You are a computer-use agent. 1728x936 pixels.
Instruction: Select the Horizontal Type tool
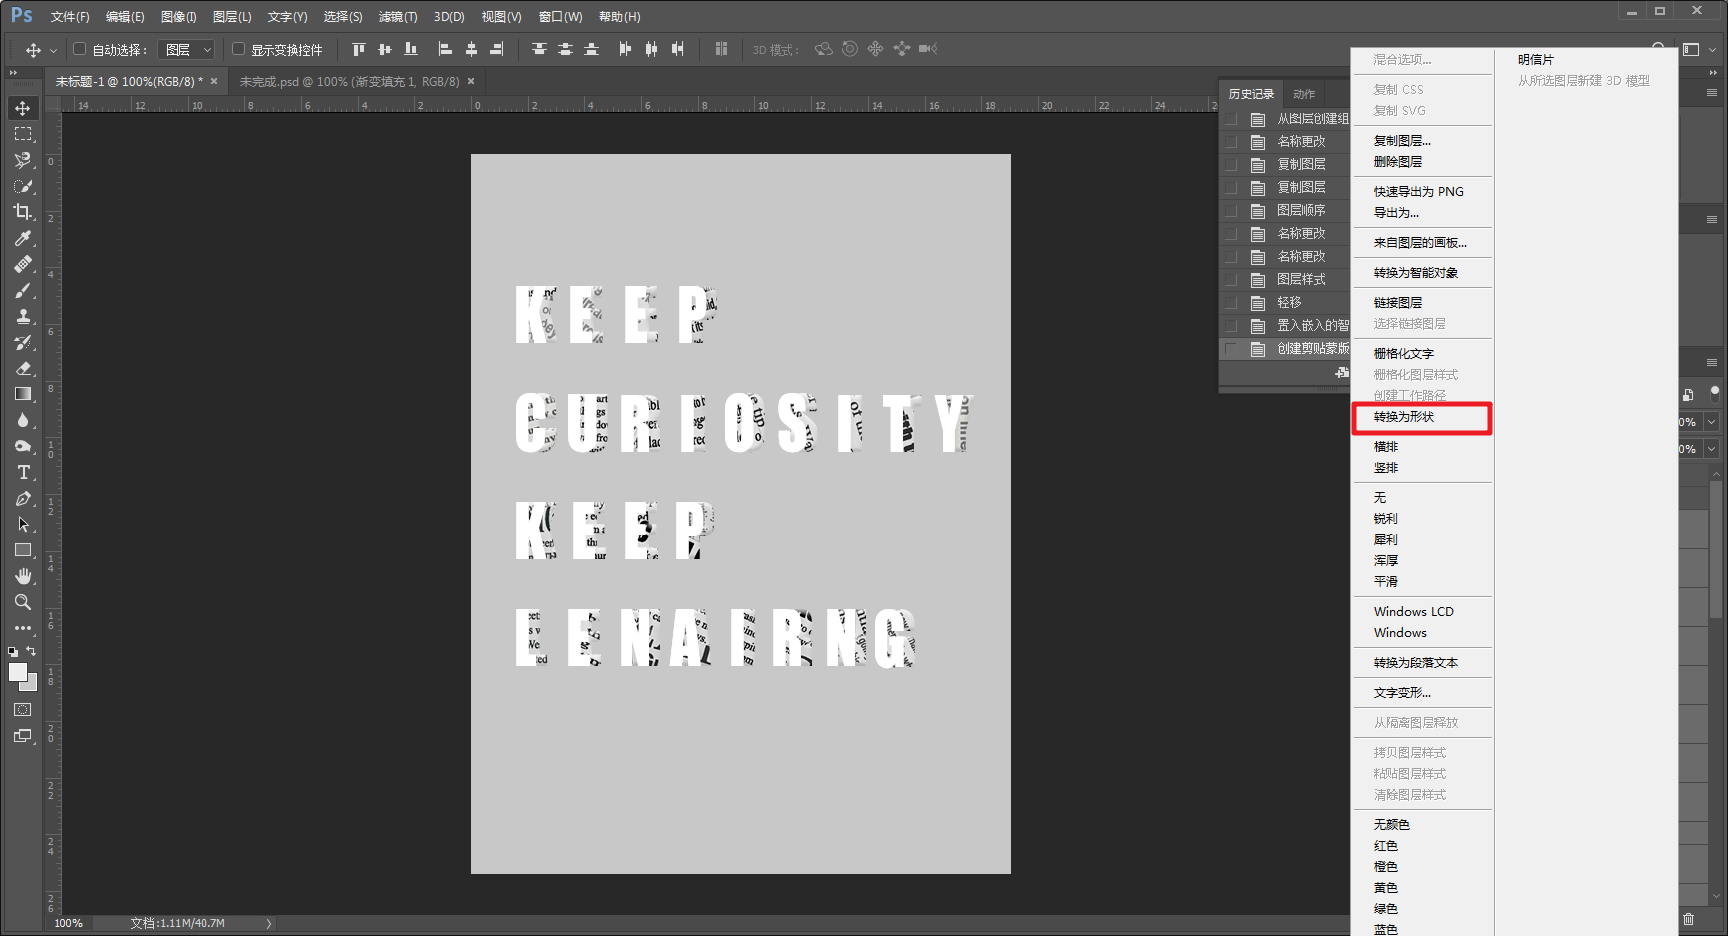click(23, 472)
